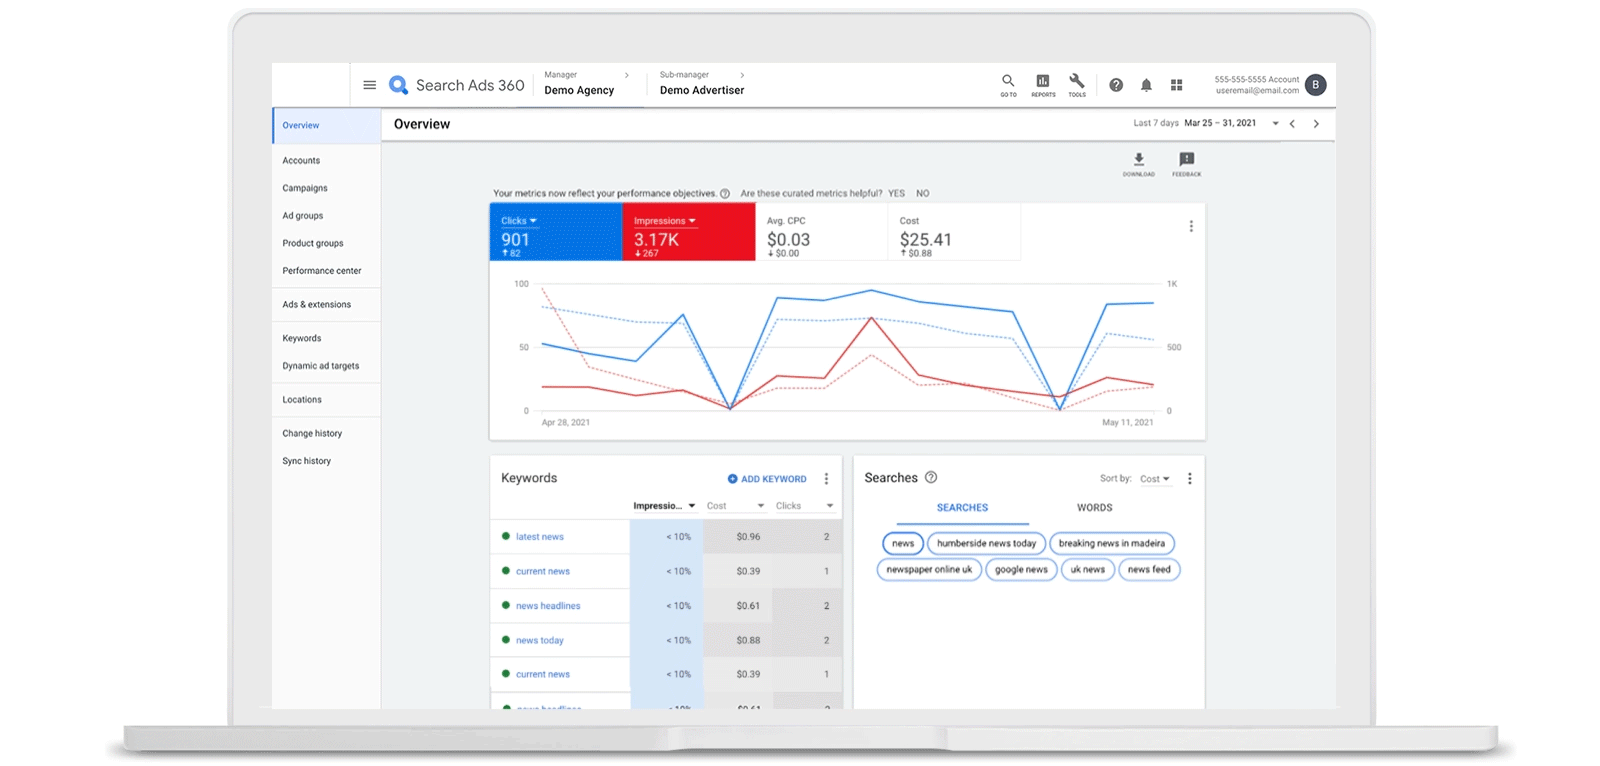This screenshot has width=1600, height=766.
Task: Open the Tools wrench icon
Action: pyautogui.click(x=1077, y=81)
